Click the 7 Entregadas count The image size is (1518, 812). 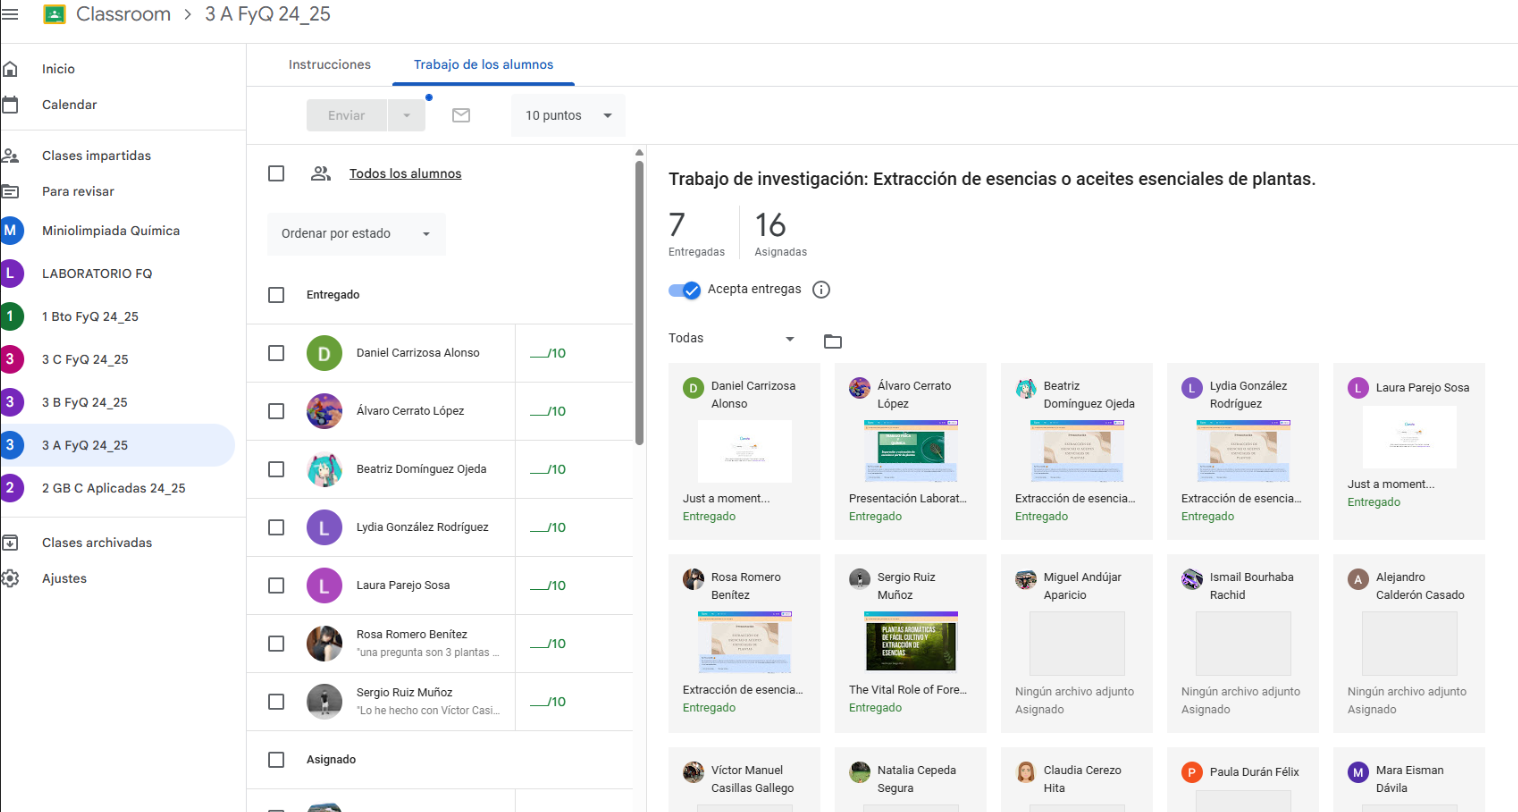point(696,233)
